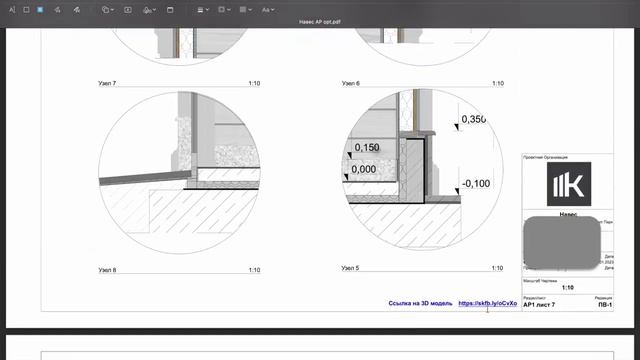
Task: Click the company logo in title block
Action: click(x=569, y=184)
